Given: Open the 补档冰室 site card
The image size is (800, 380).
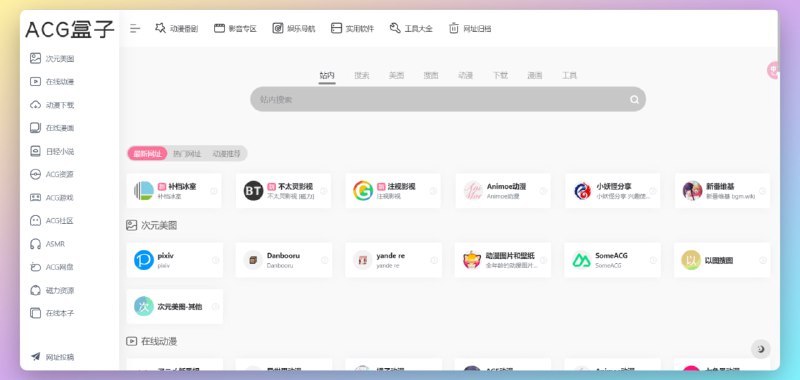Looking at the screenshot, I should 174,191.
